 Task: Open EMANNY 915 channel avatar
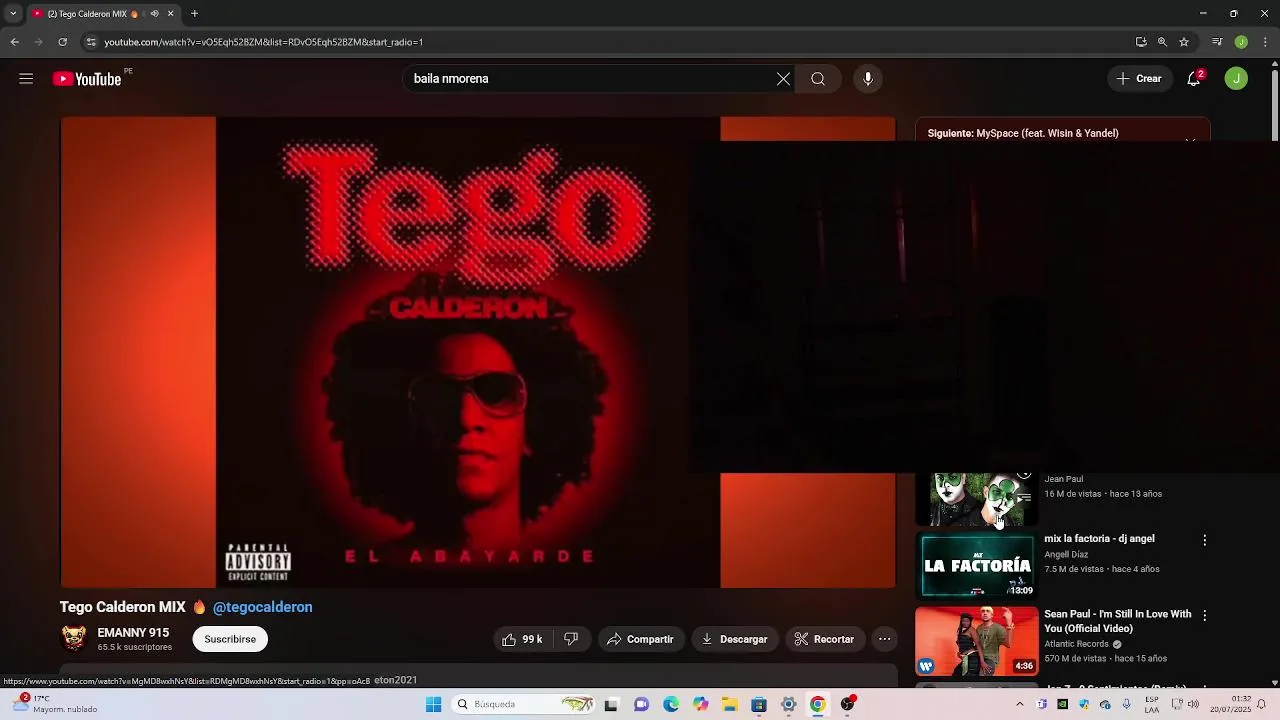coord(74,639)
